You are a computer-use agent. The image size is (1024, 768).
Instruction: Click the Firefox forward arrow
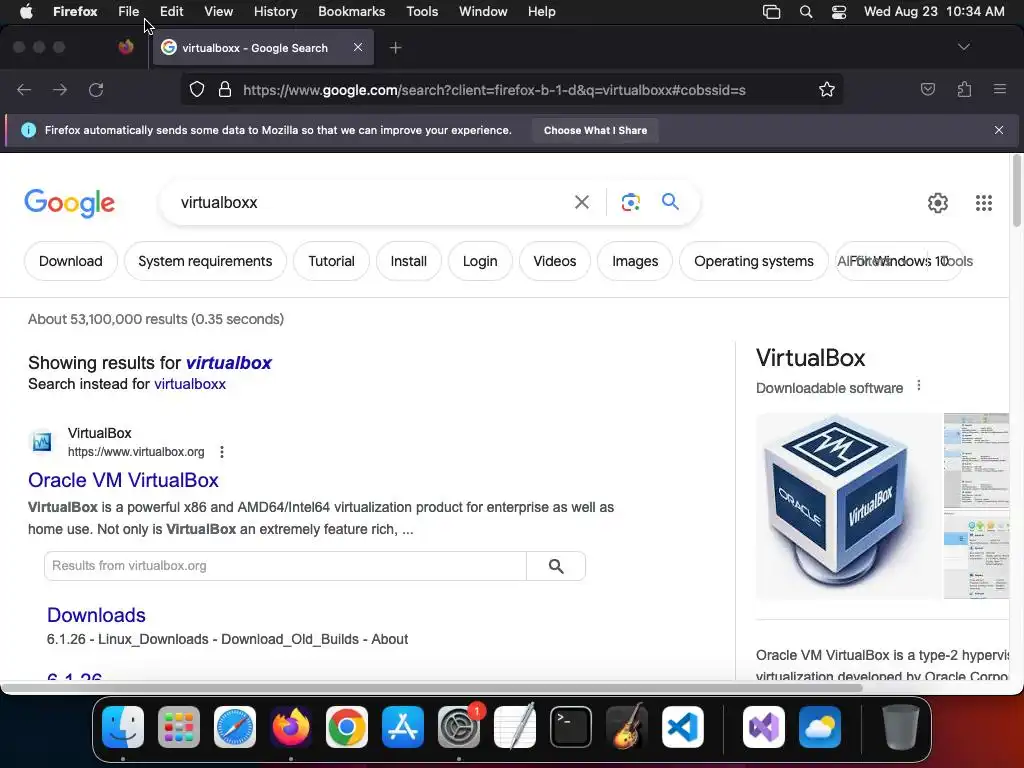[60, 89]
